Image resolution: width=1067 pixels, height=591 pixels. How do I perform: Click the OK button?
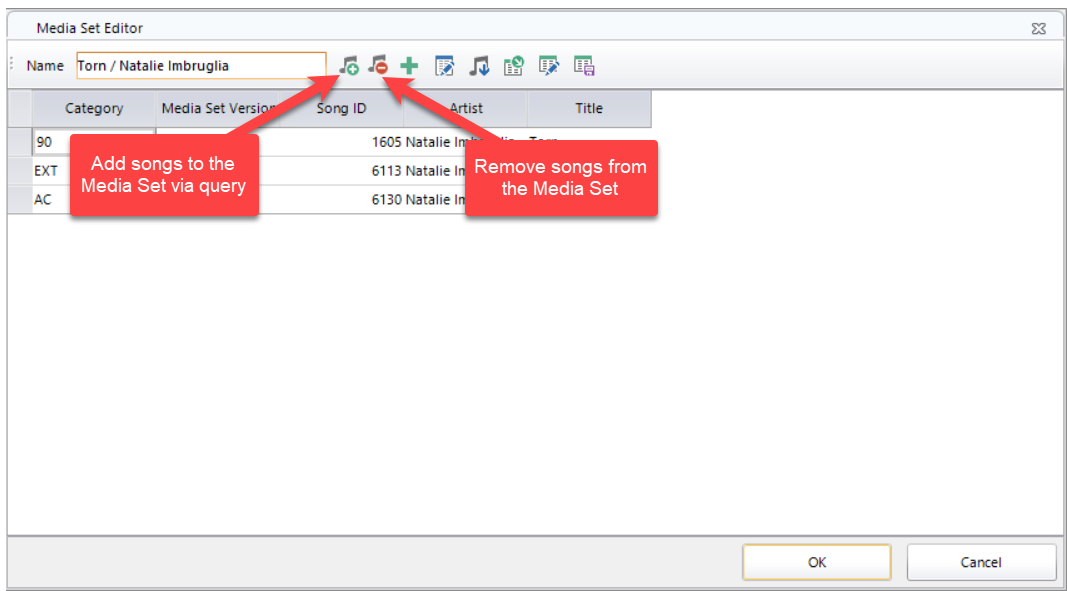coord(817,562)
